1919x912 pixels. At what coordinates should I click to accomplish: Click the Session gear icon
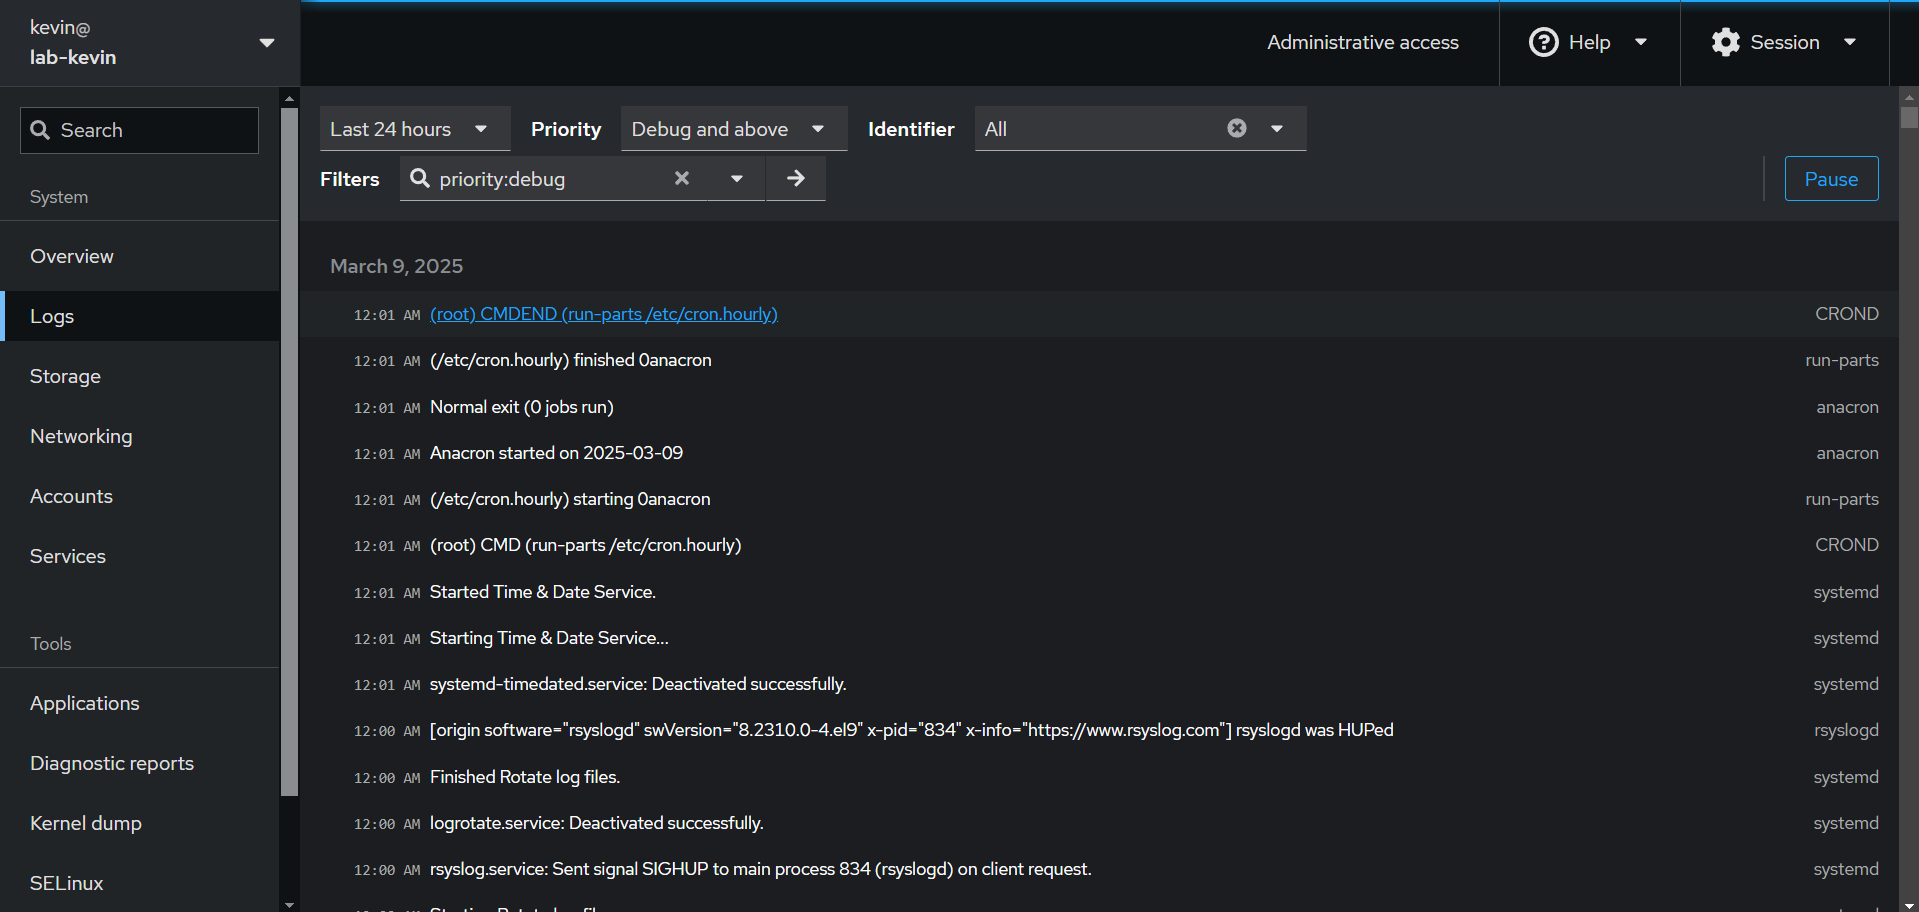click(1725, 42)
